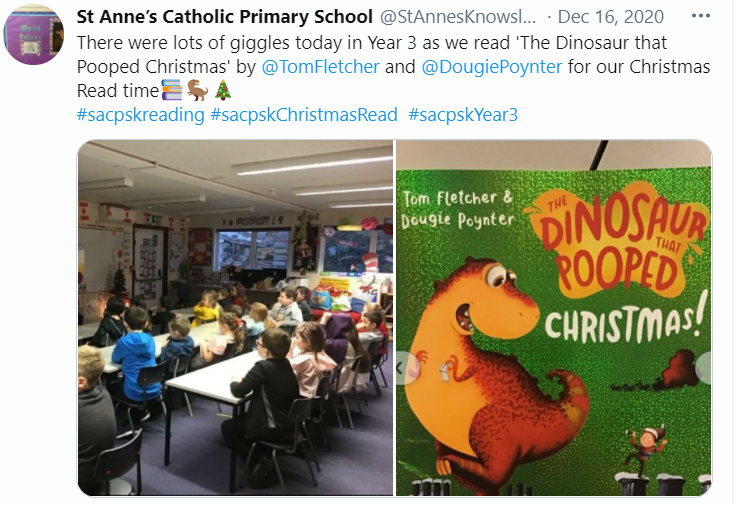The width and height of the screenshot is (738, 505).
Task: Click the 'Dinosaur that Pooped' title splat
Action: tap(619, 239)
